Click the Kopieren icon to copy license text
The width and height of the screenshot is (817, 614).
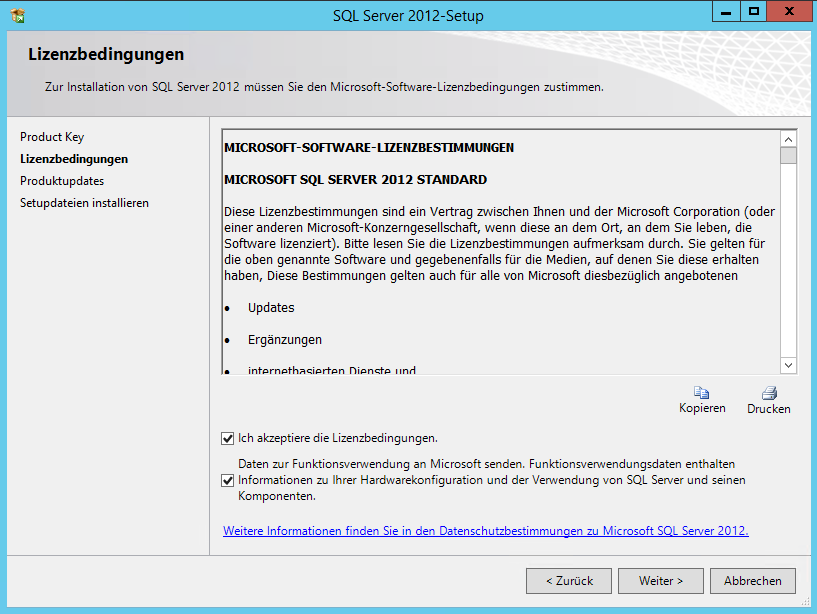pyautogui.click(x=702, y=393)
